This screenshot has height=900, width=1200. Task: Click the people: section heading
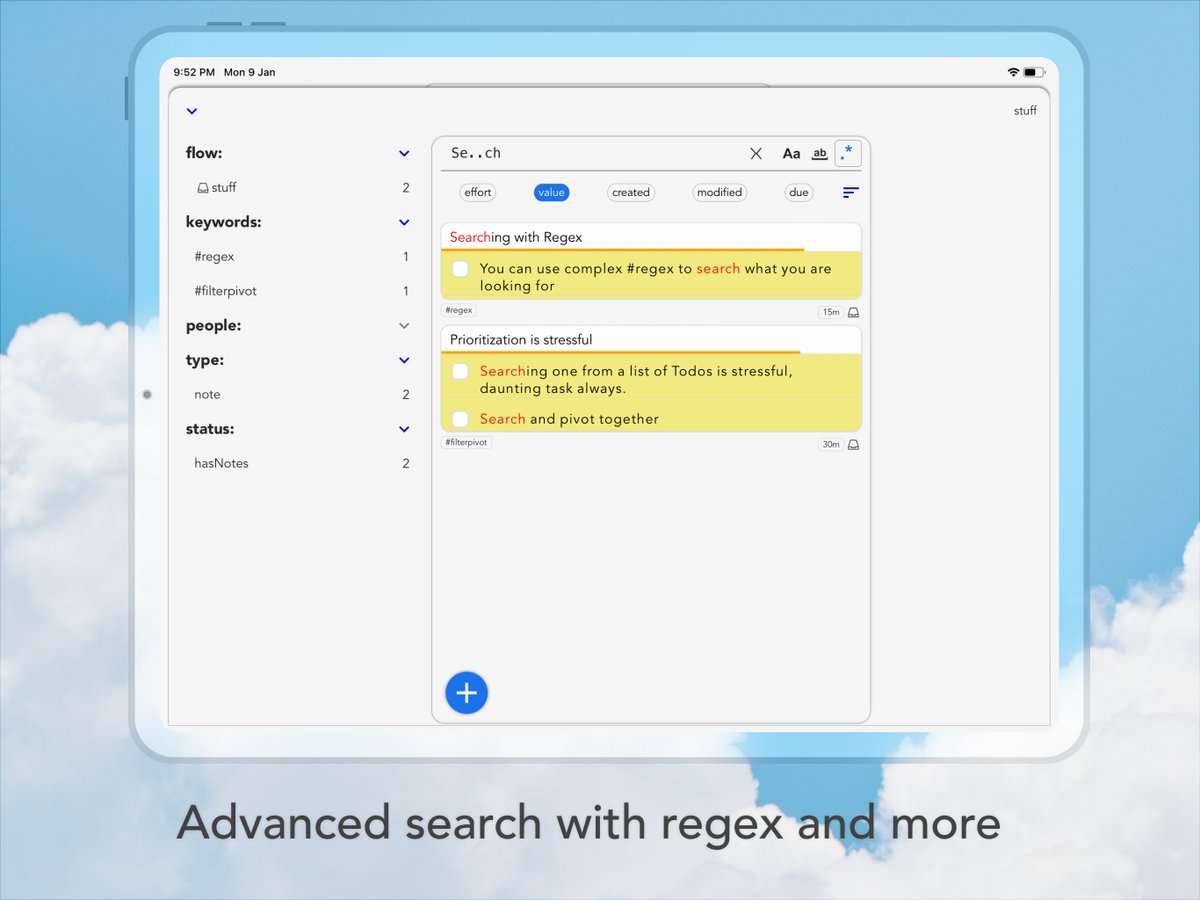(213, 325)
